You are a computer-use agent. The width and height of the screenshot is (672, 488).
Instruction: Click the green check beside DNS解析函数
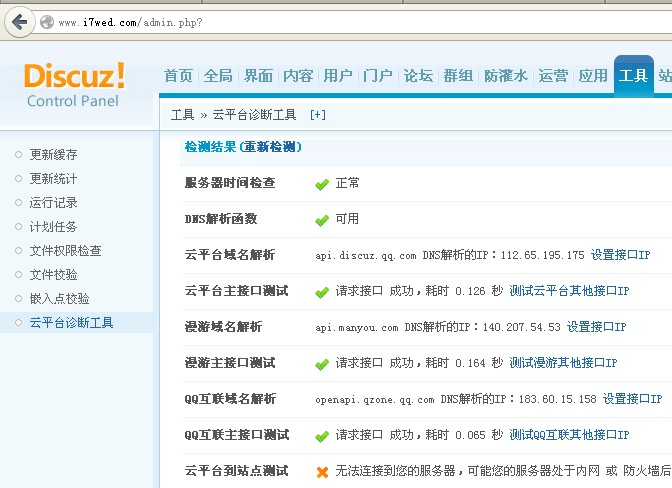322,221
